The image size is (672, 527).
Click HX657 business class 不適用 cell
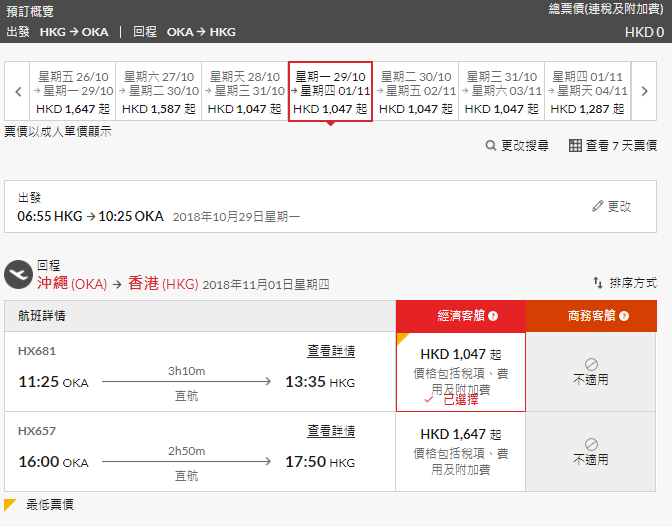pyautogui.click(x=591, y=452)
